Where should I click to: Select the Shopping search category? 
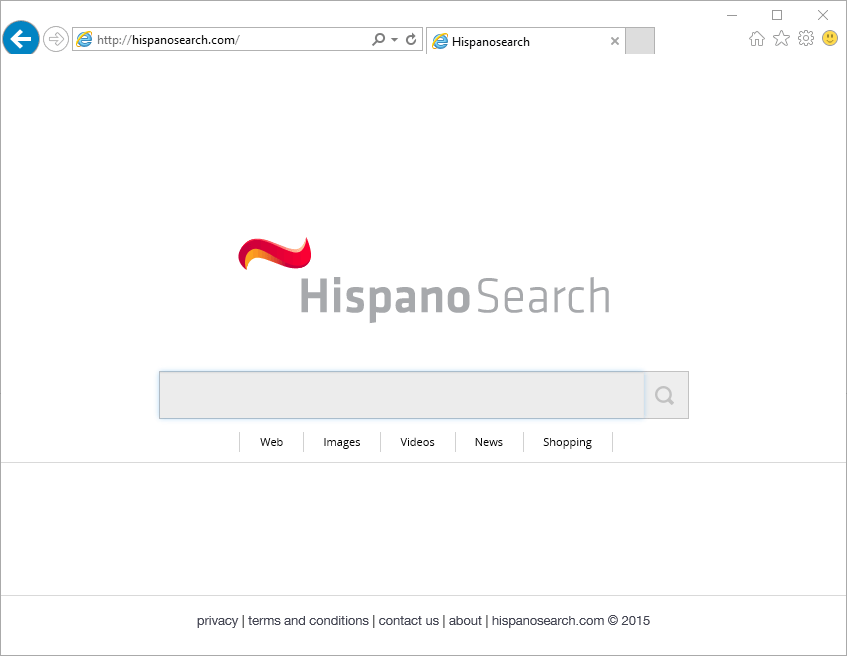(x=568, y=442)
